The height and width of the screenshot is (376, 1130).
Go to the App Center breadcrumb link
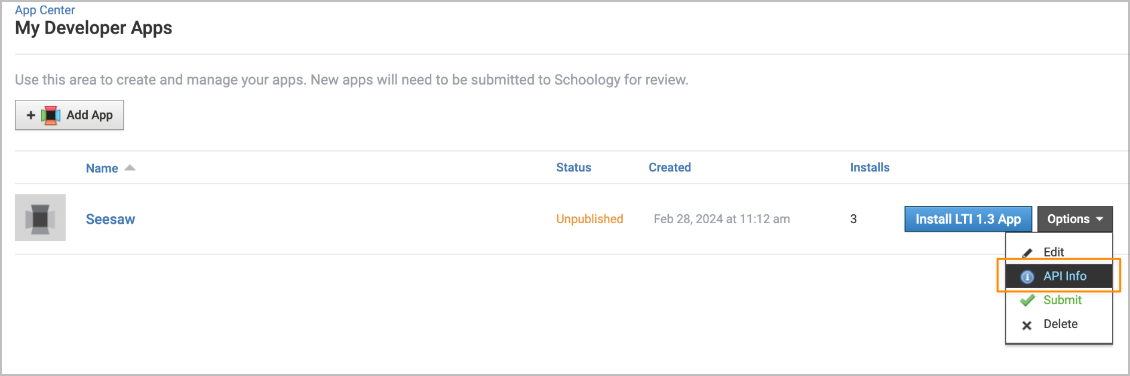tap(45, 11)
